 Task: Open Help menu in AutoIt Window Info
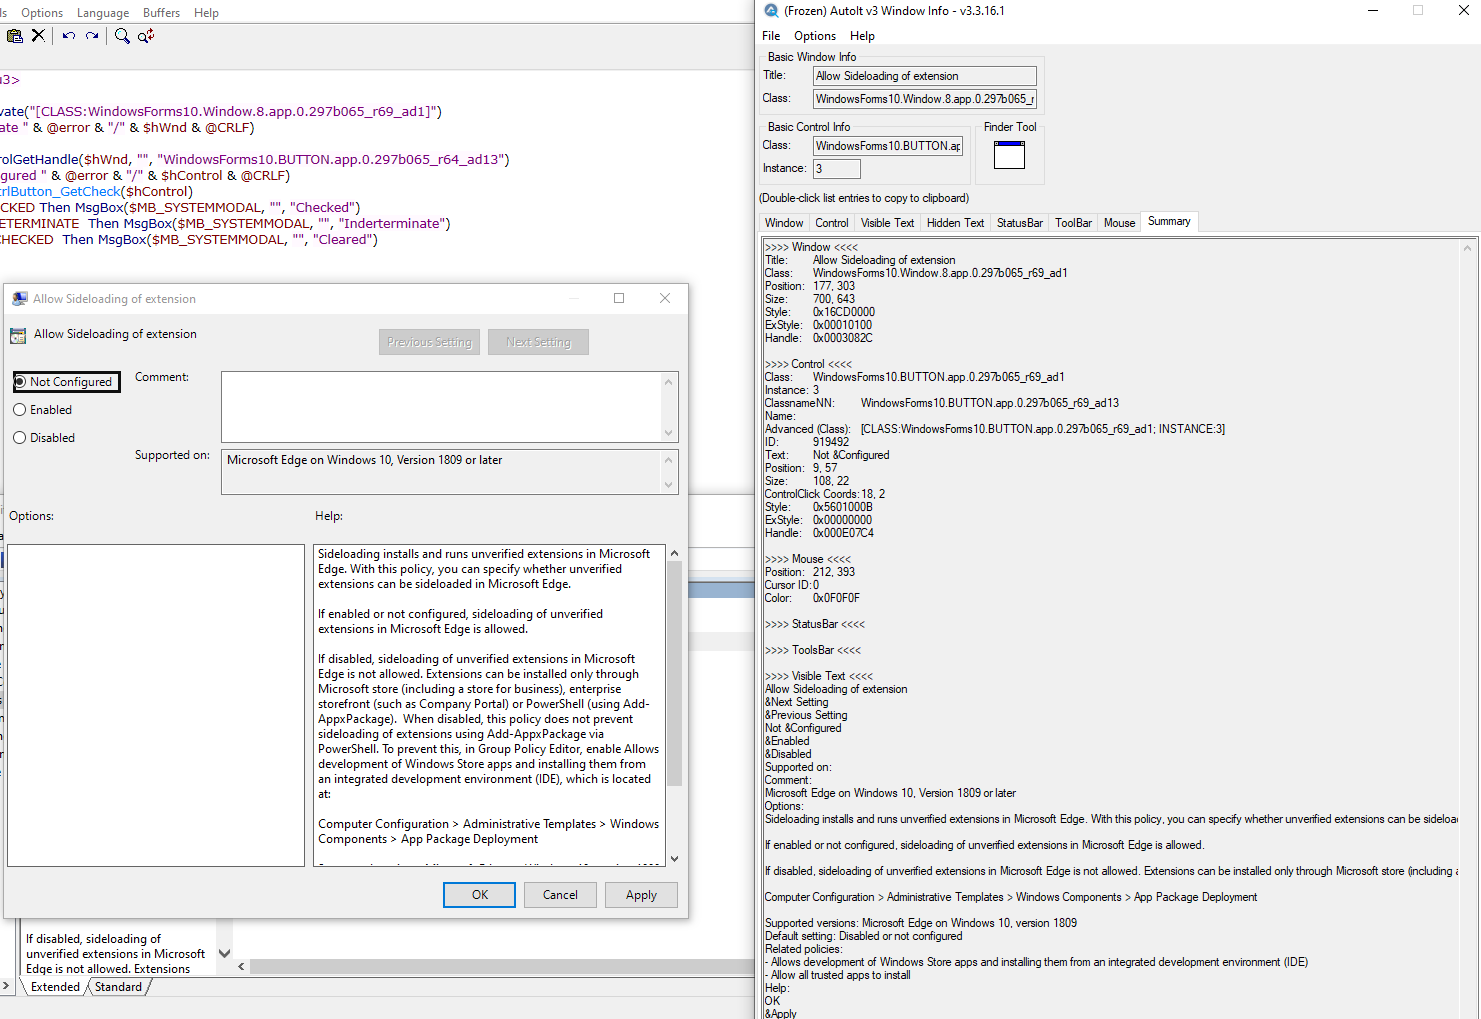tap(862, 35)
